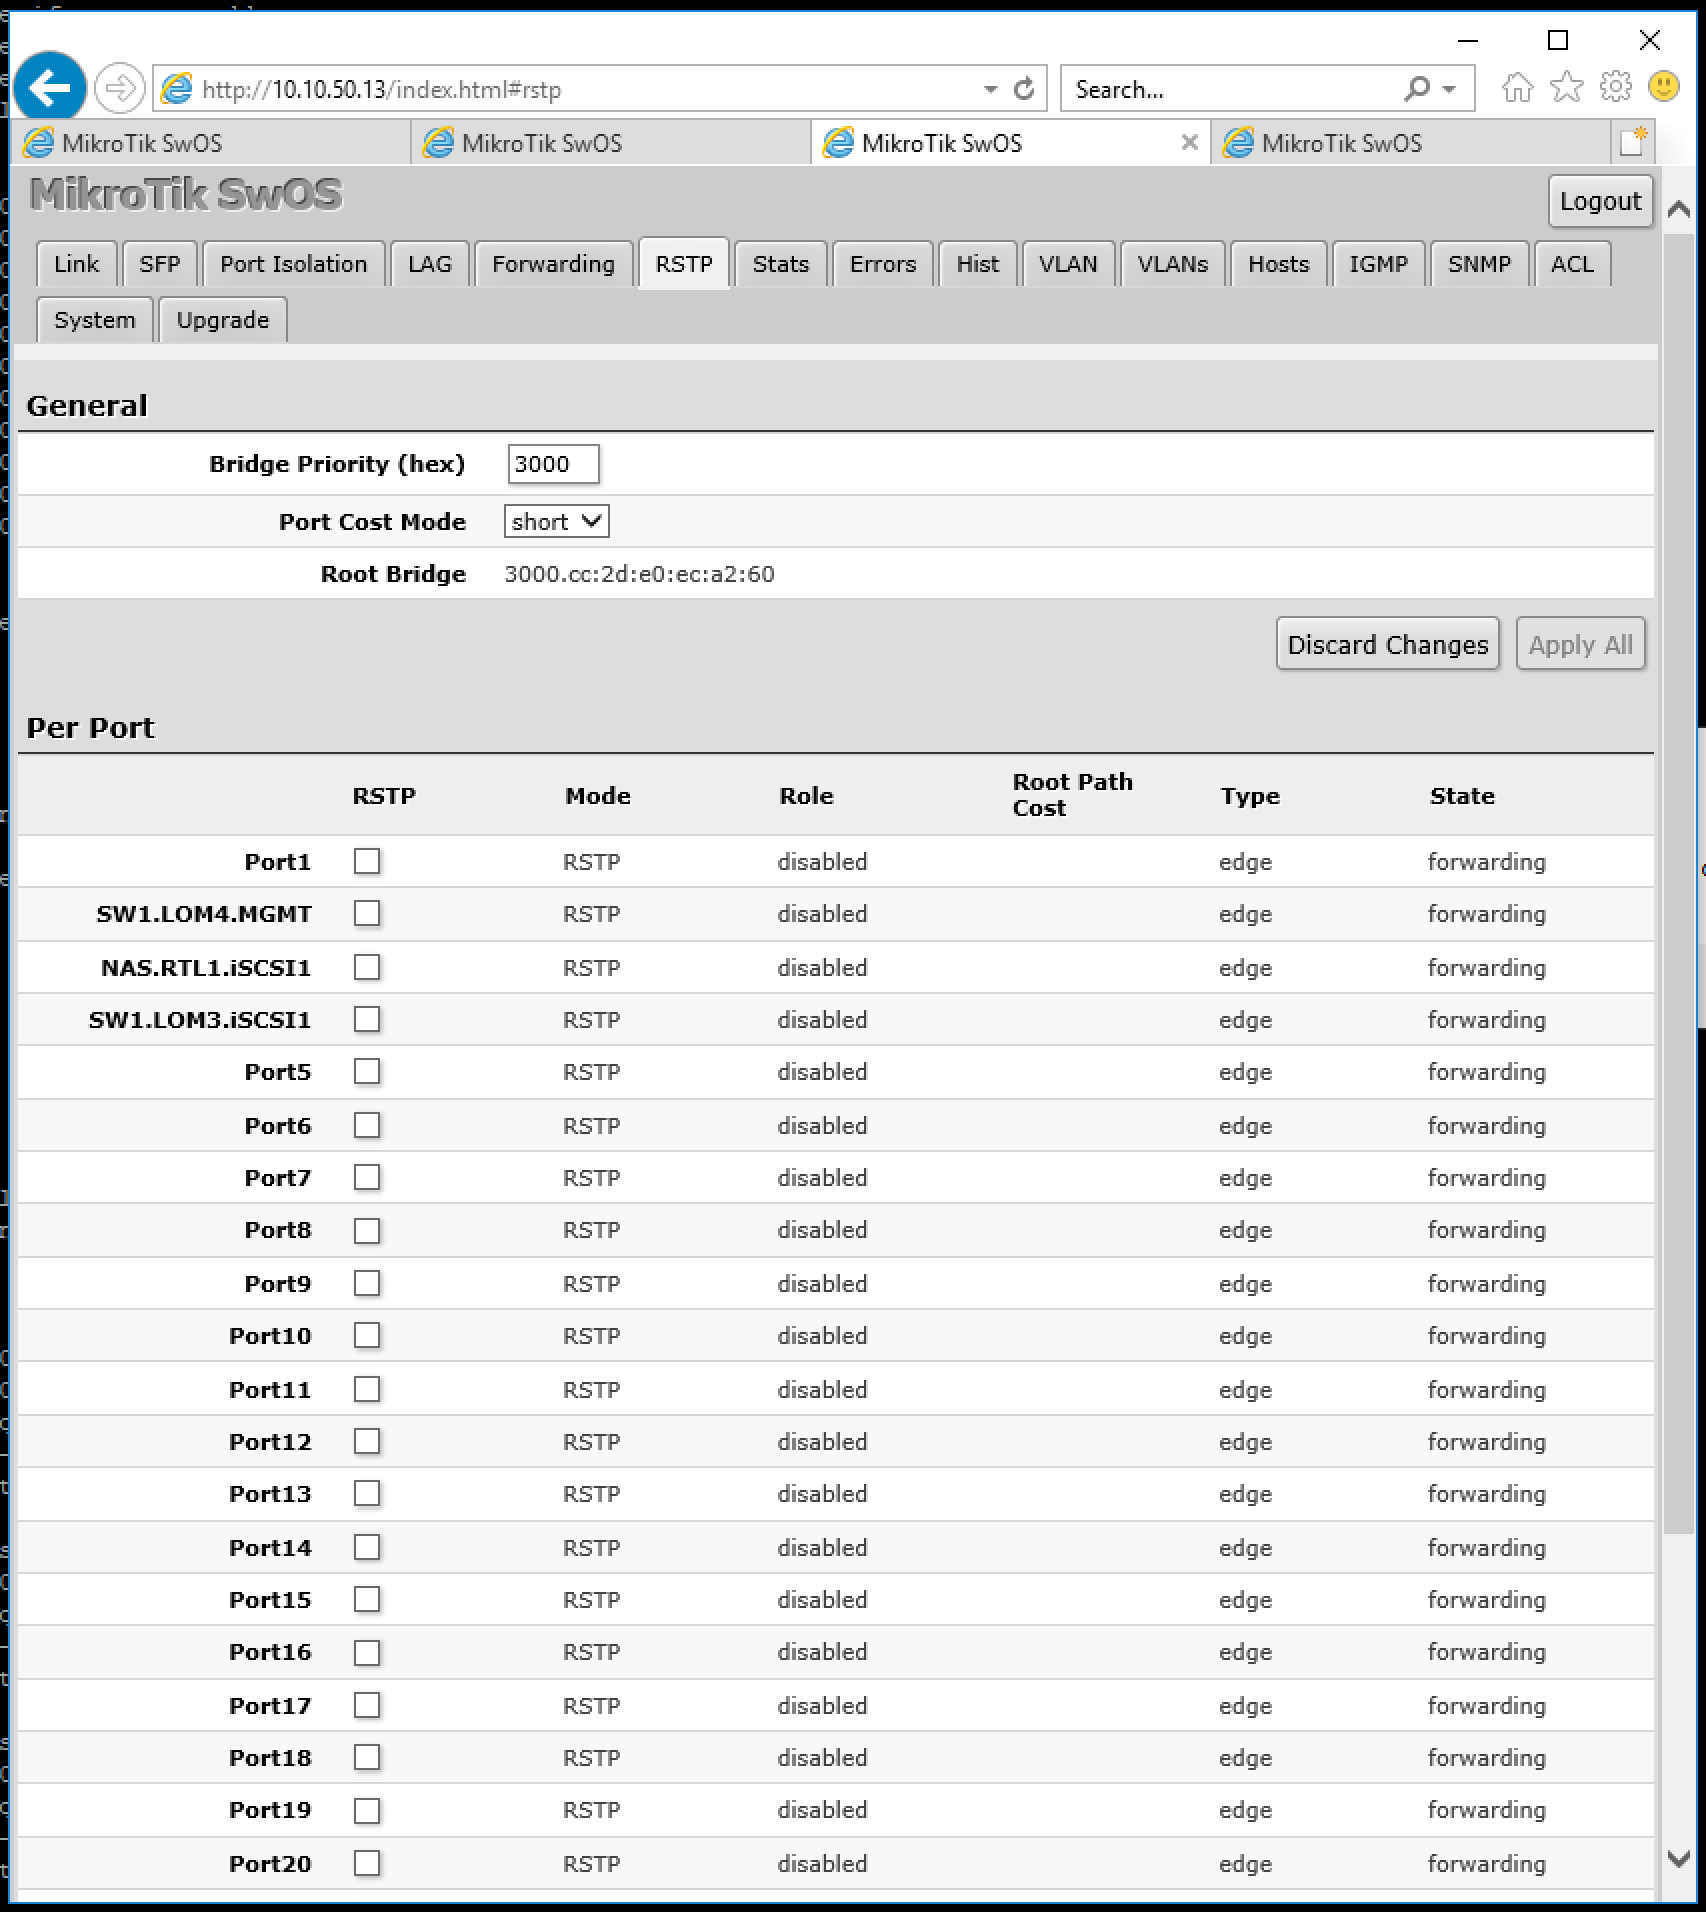Open the Port Cost Mode dropdown
The width and height of the screenshot is (1706, 1912).
[556, 521]
